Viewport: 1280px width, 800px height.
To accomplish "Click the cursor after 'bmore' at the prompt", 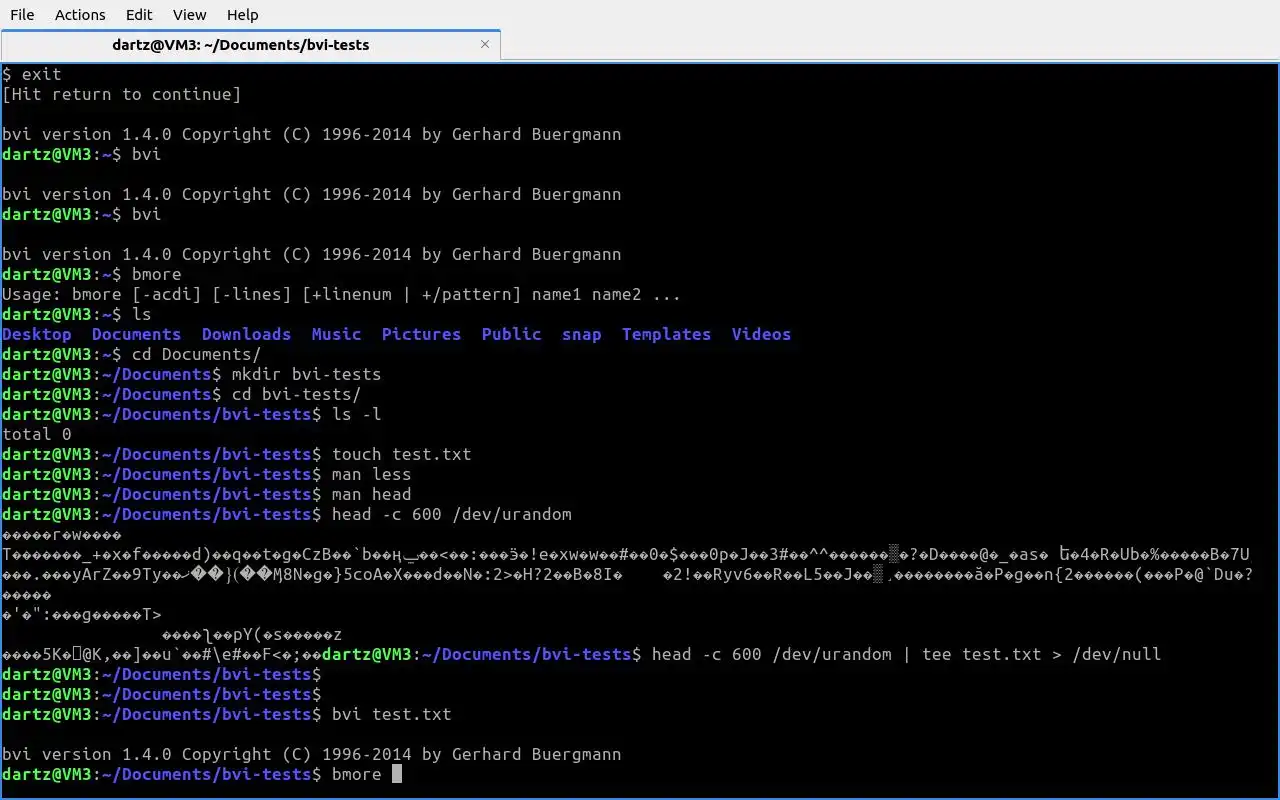I will (x=397, y=774).
